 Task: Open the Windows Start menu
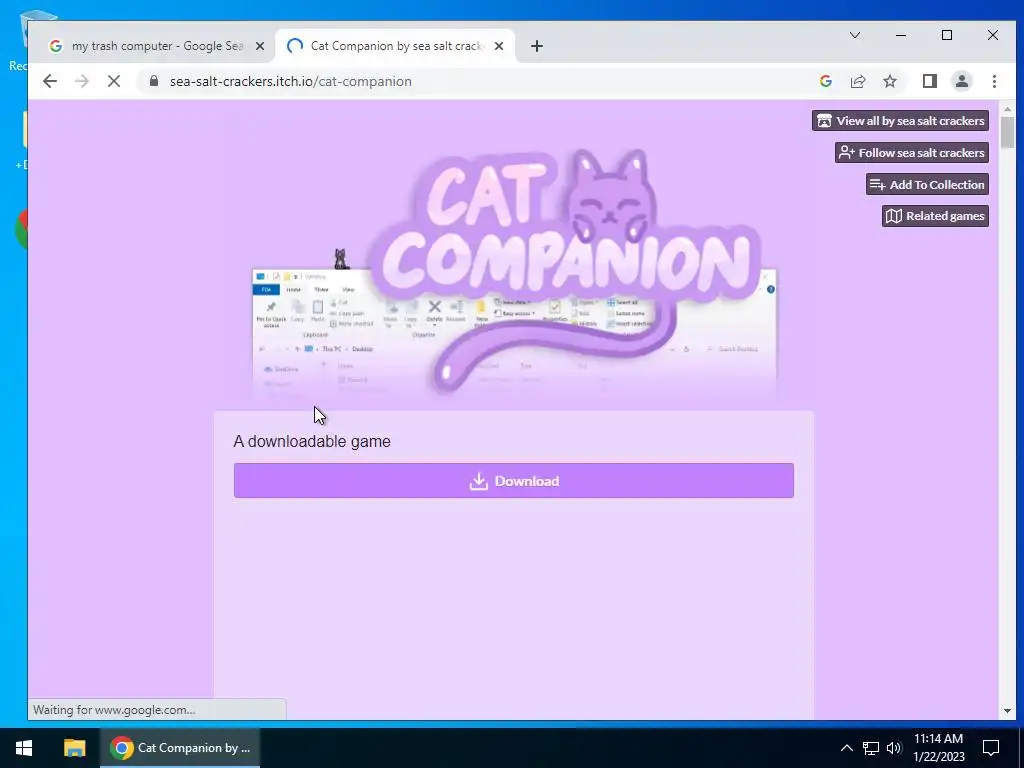coord(24,748)
